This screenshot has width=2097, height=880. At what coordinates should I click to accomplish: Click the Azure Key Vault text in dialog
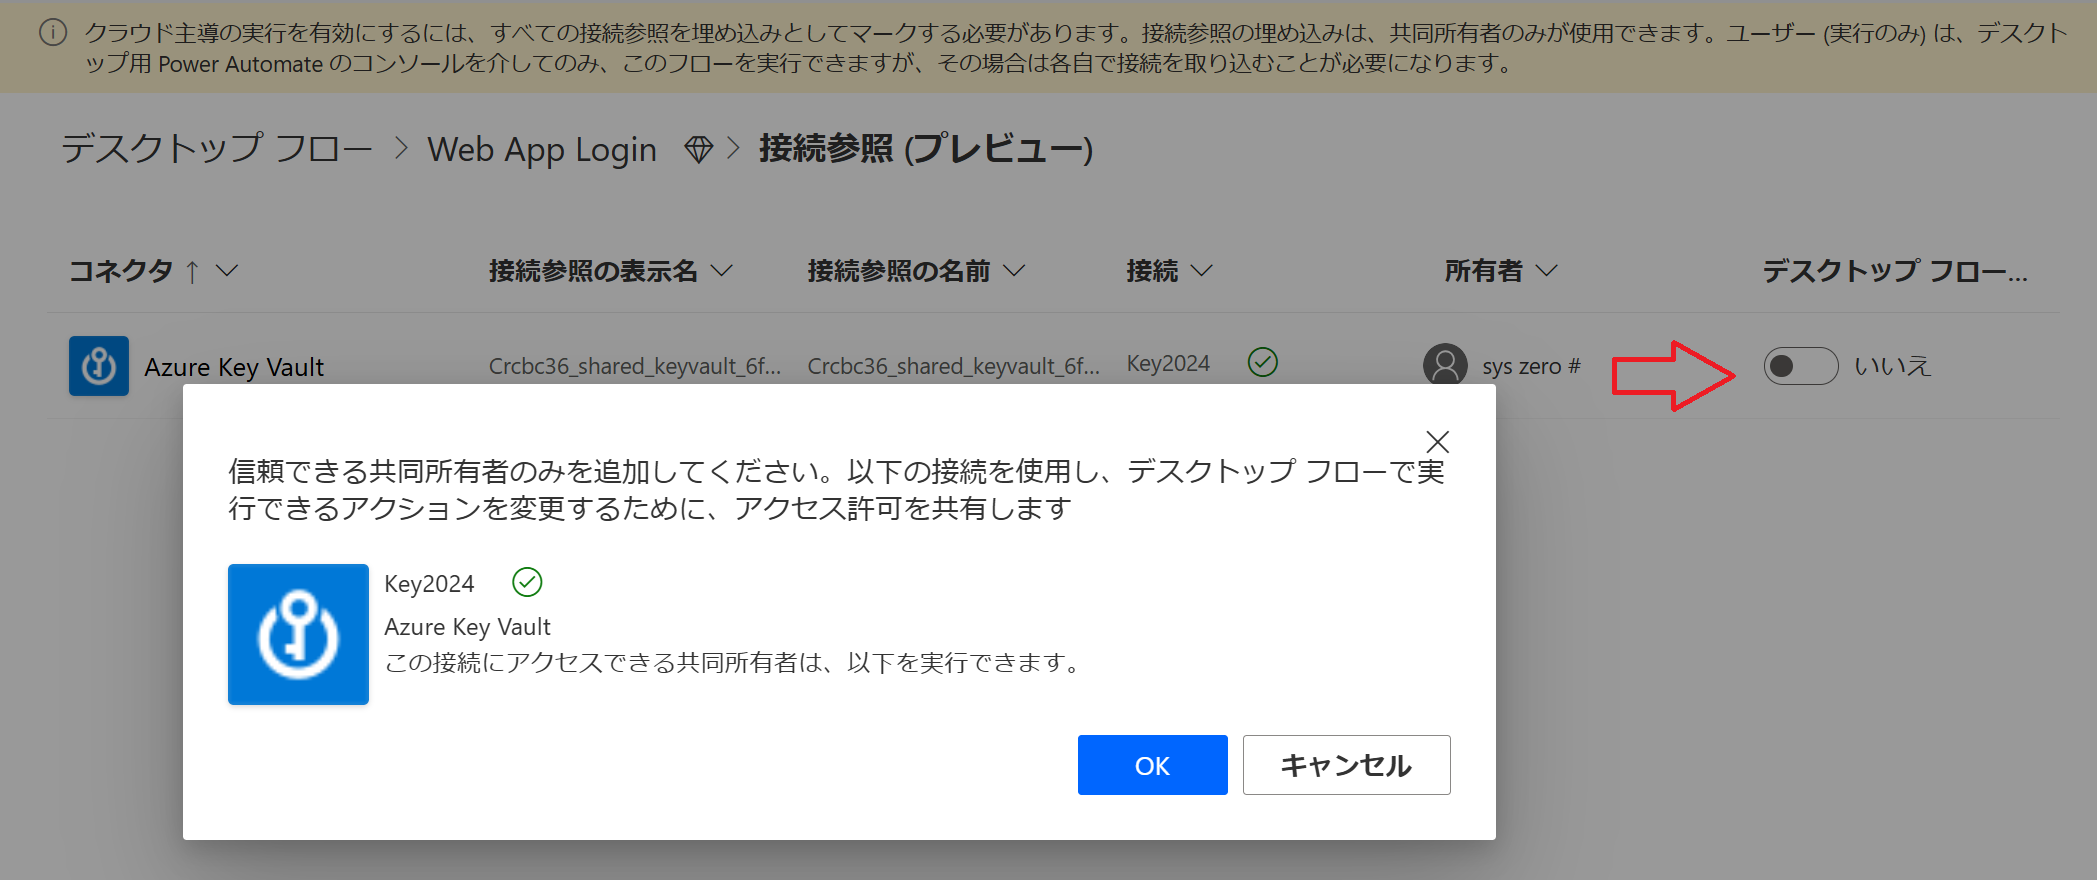point(467,627)
